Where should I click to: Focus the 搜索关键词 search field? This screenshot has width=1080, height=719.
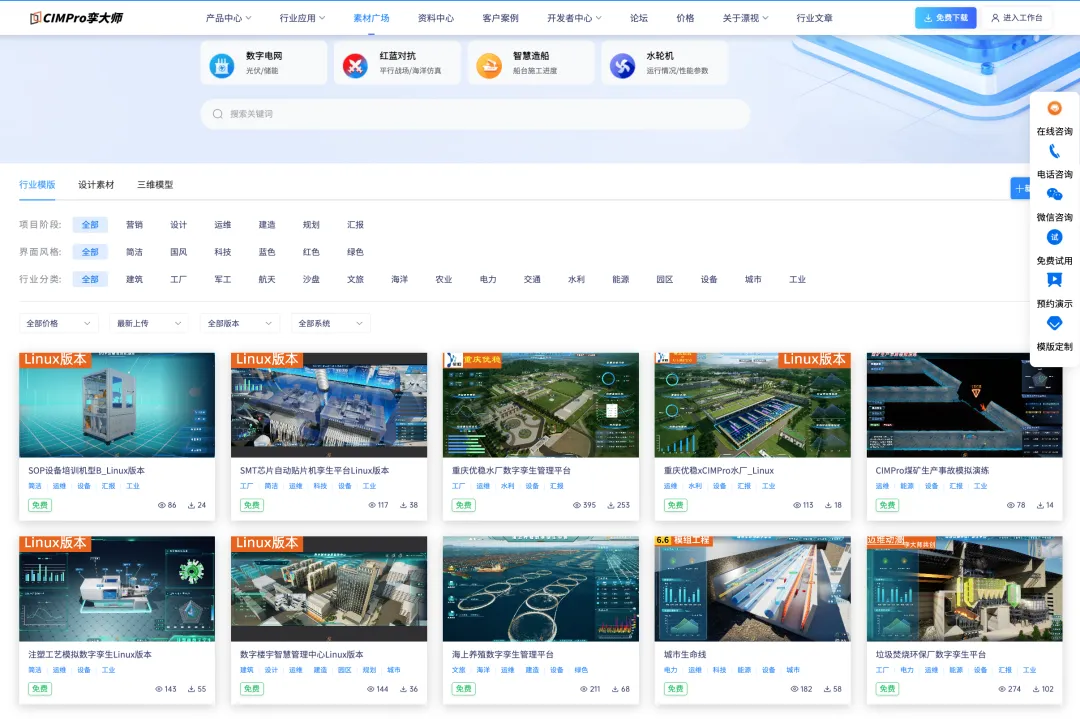coord(475,114)
